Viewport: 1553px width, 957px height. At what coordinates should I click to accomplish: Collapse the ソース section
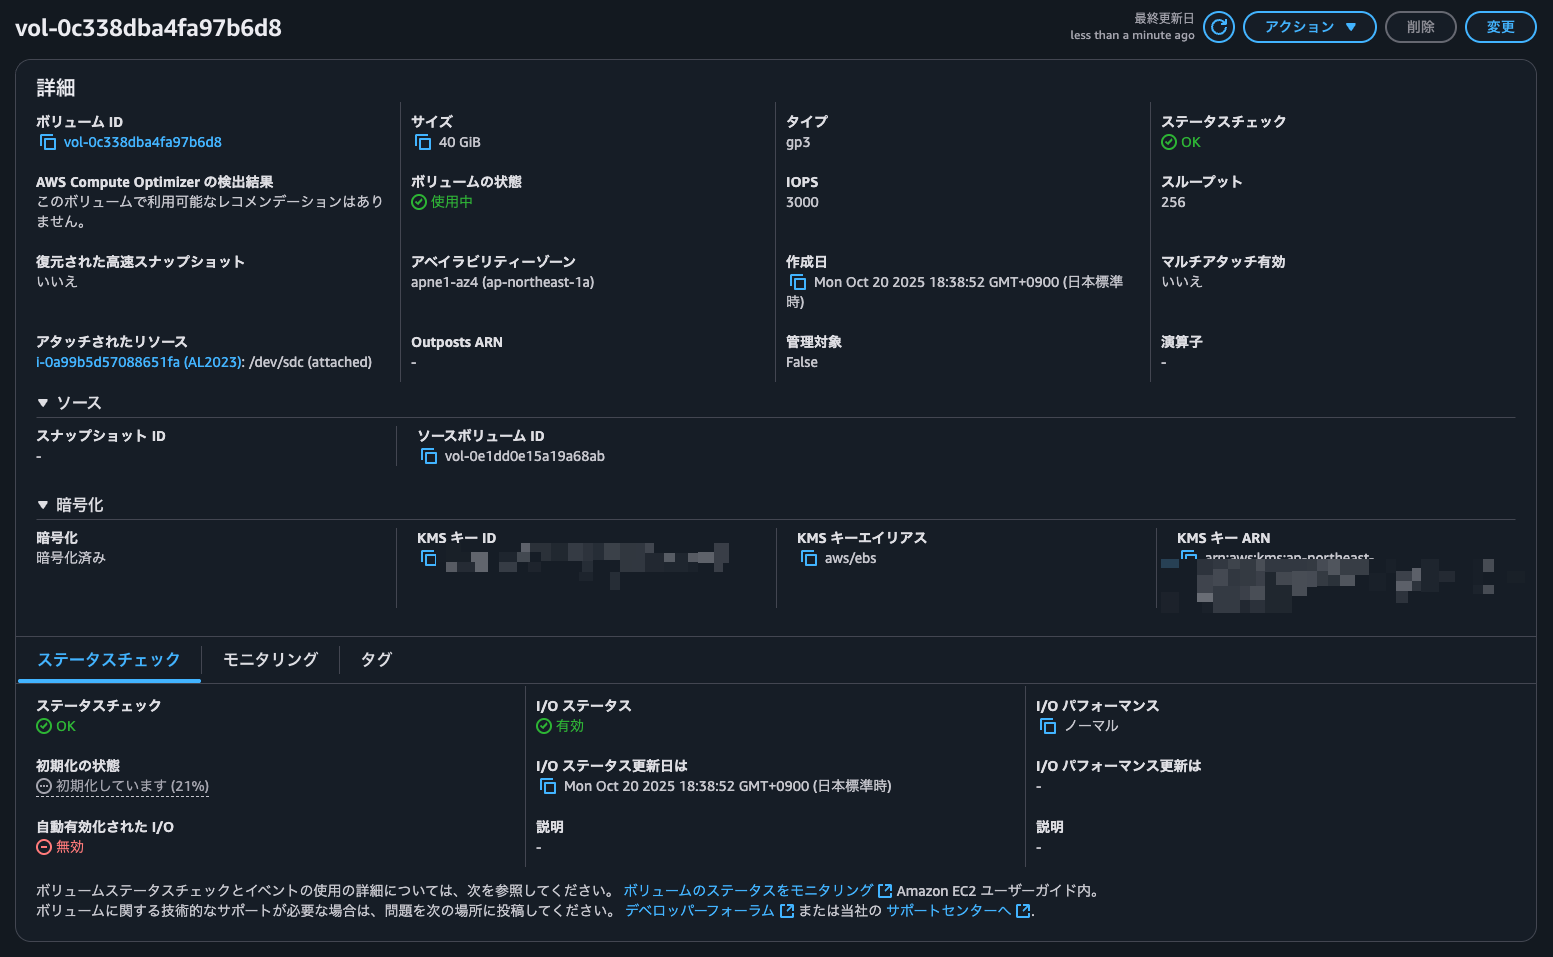point(43,403)
